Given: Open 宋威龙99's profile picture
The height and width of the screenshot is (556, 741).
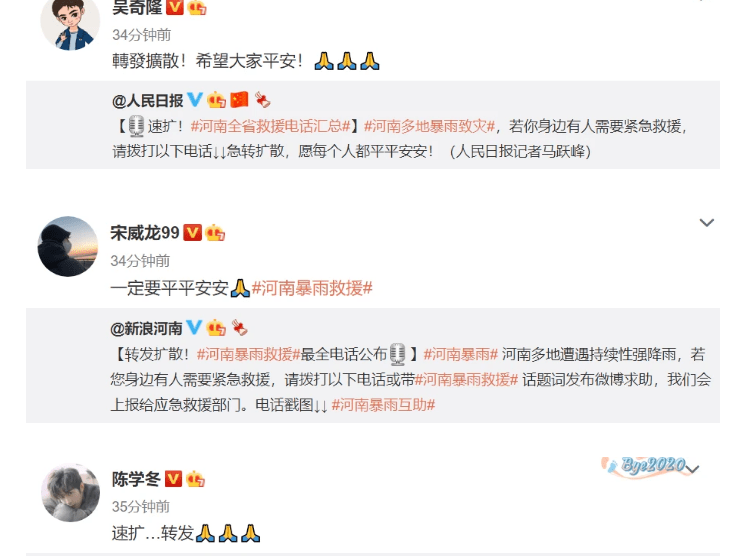Looking at the screenshot, I should pos(68,246).
